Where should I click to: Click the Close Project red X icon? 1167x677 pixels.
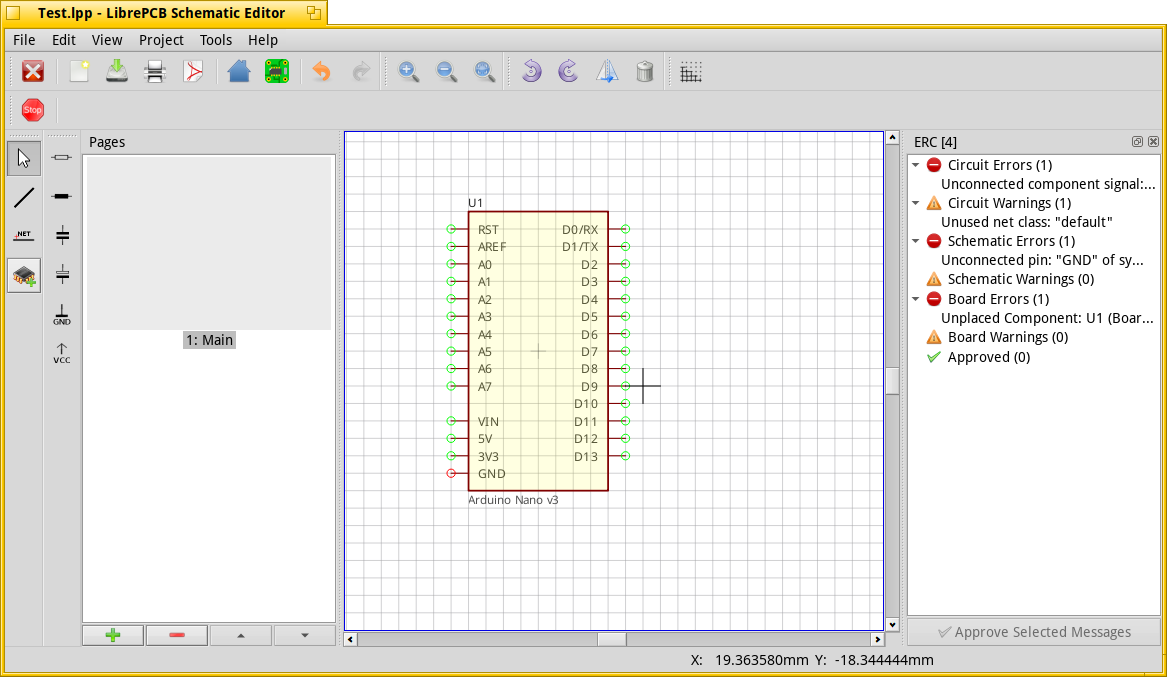[x=33, y=71]
